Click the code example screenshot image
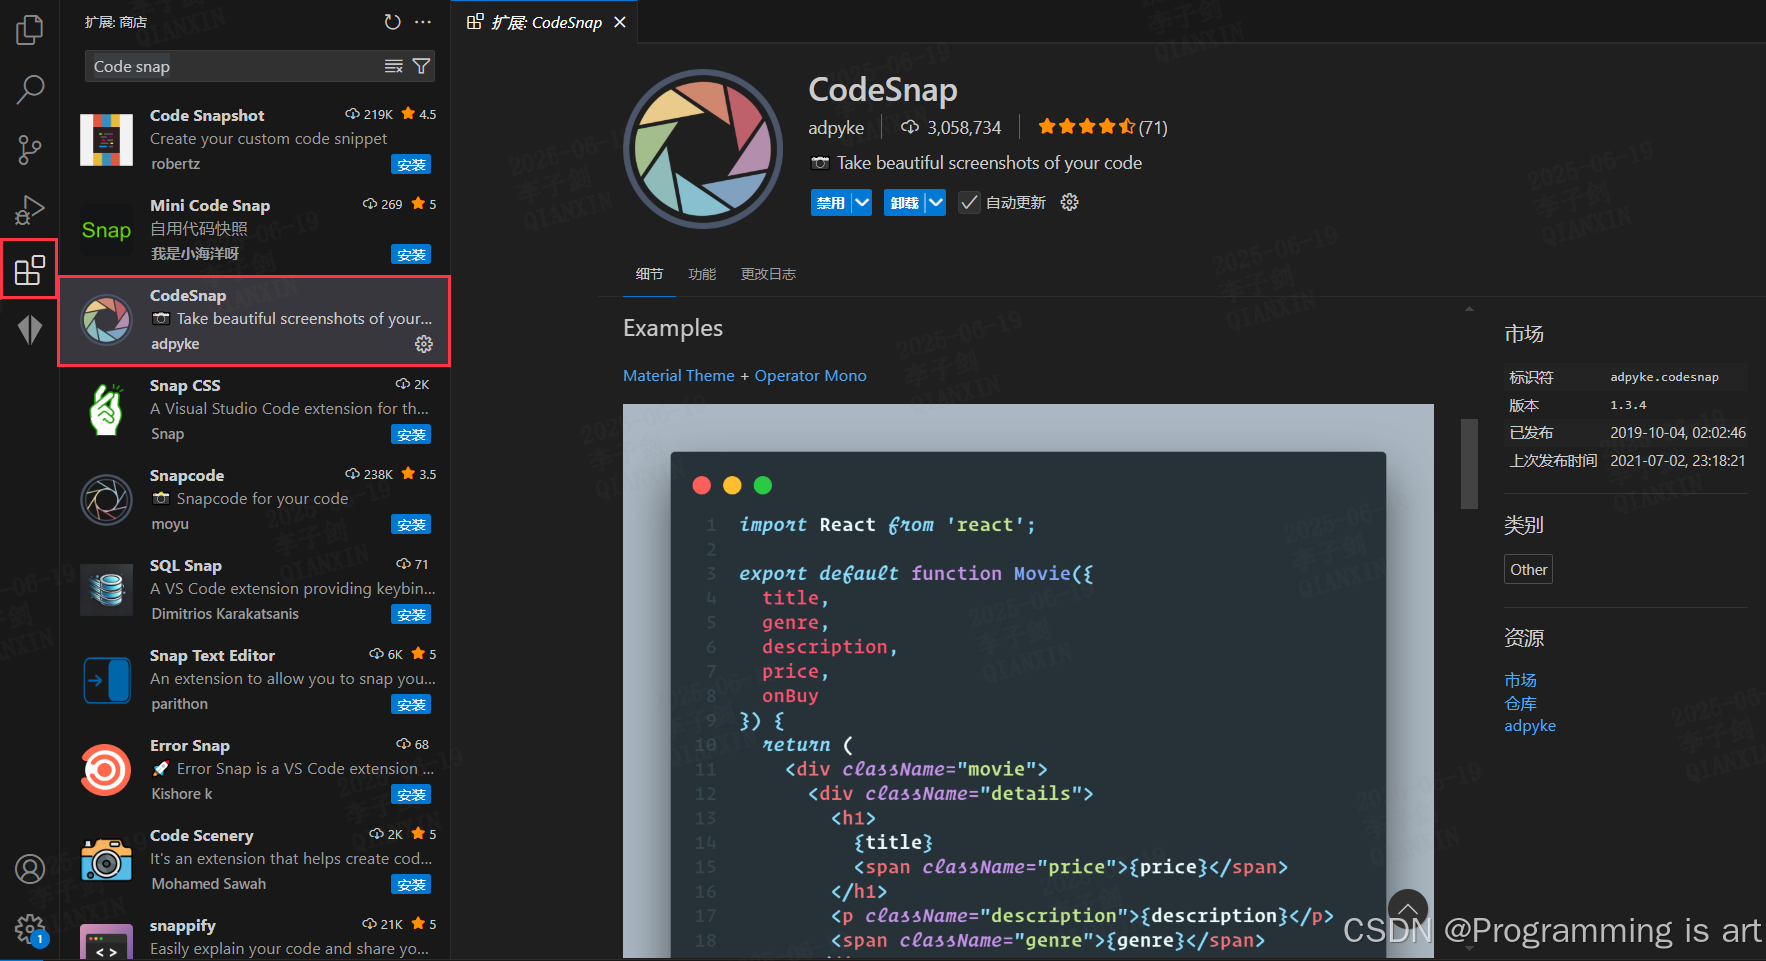The image size is (1766, 961). [x=1028, y=681]
